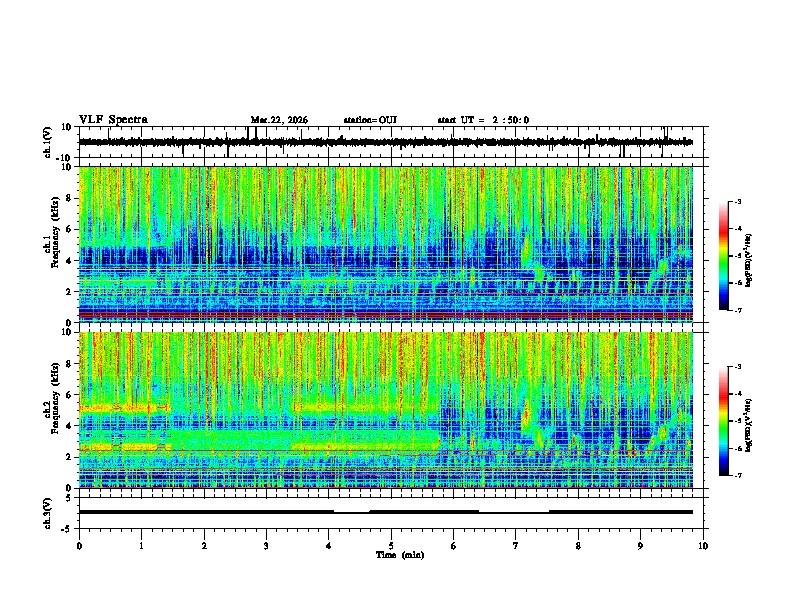Click the ch.2 color bar log(PSD) label
Viewport: 792px width, 612px height.
pyautogui.click(x=749, y=425)
